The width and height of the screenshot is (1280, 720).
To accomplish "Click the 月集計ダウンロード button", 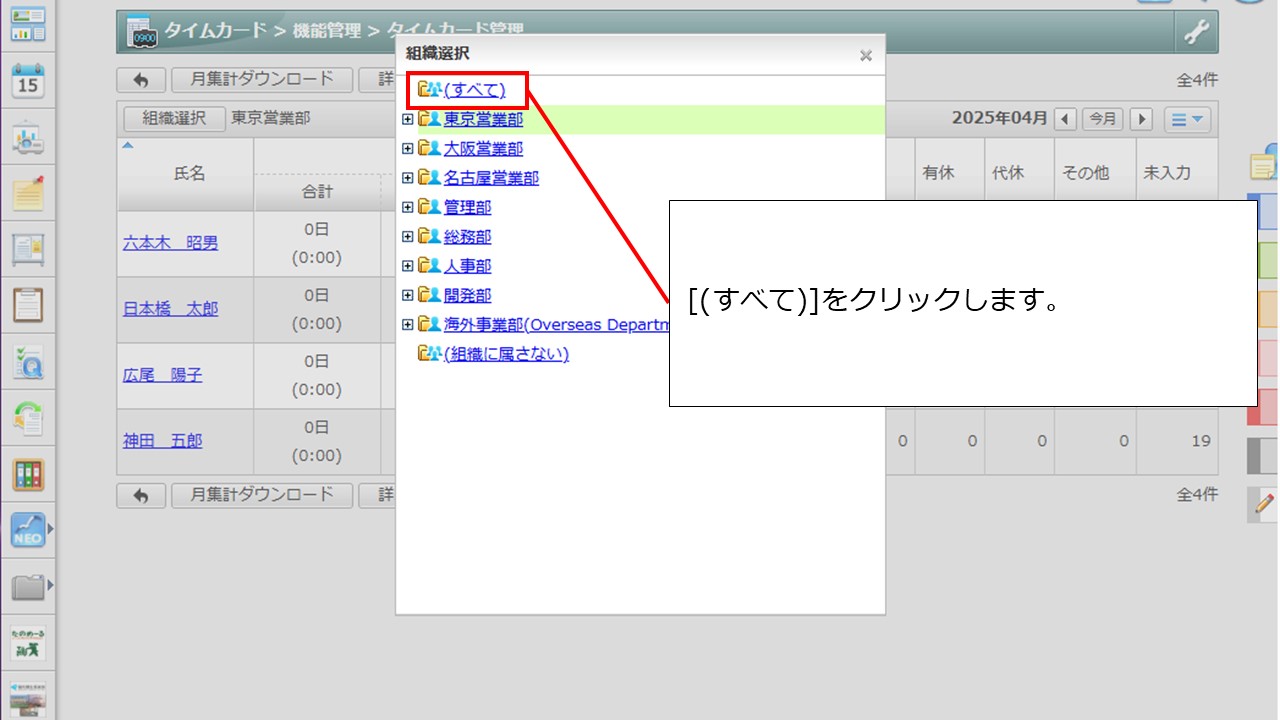I will [262, 79].
